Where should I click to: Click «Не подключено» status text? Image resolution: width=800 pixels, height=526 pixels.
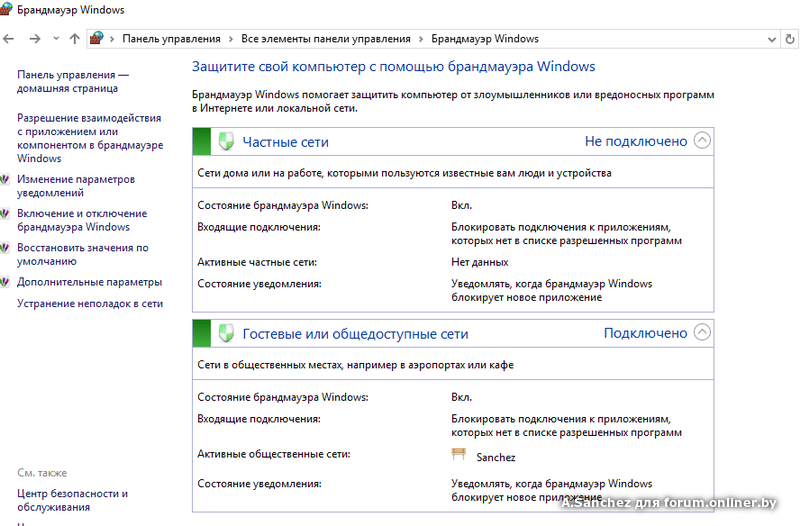click(x=636, y=141)
